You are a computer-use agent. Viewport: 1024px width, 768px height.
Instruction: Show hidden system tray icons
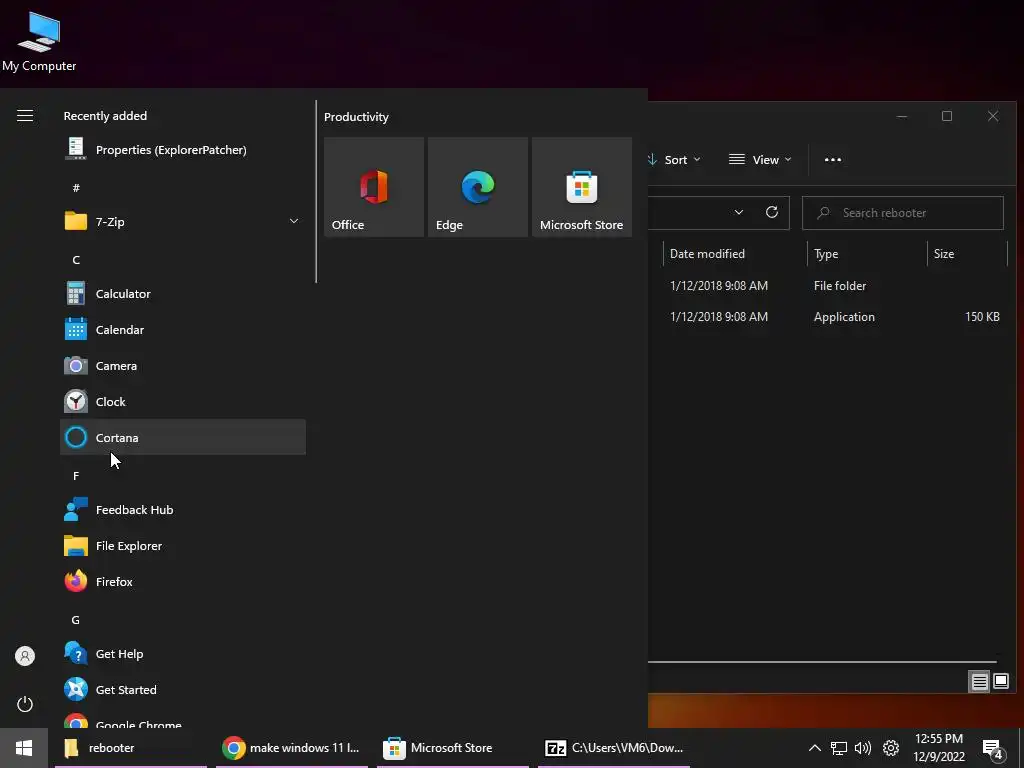[814, 748]
